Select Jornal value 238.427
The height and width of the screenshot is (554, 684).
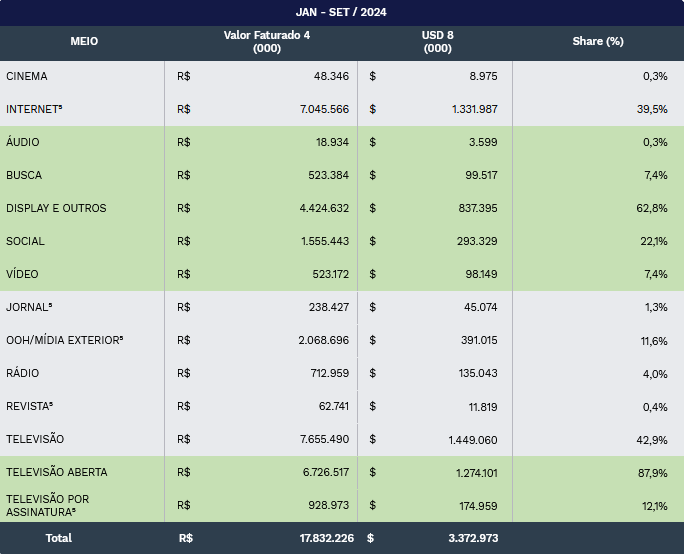[x=329, y=307]
